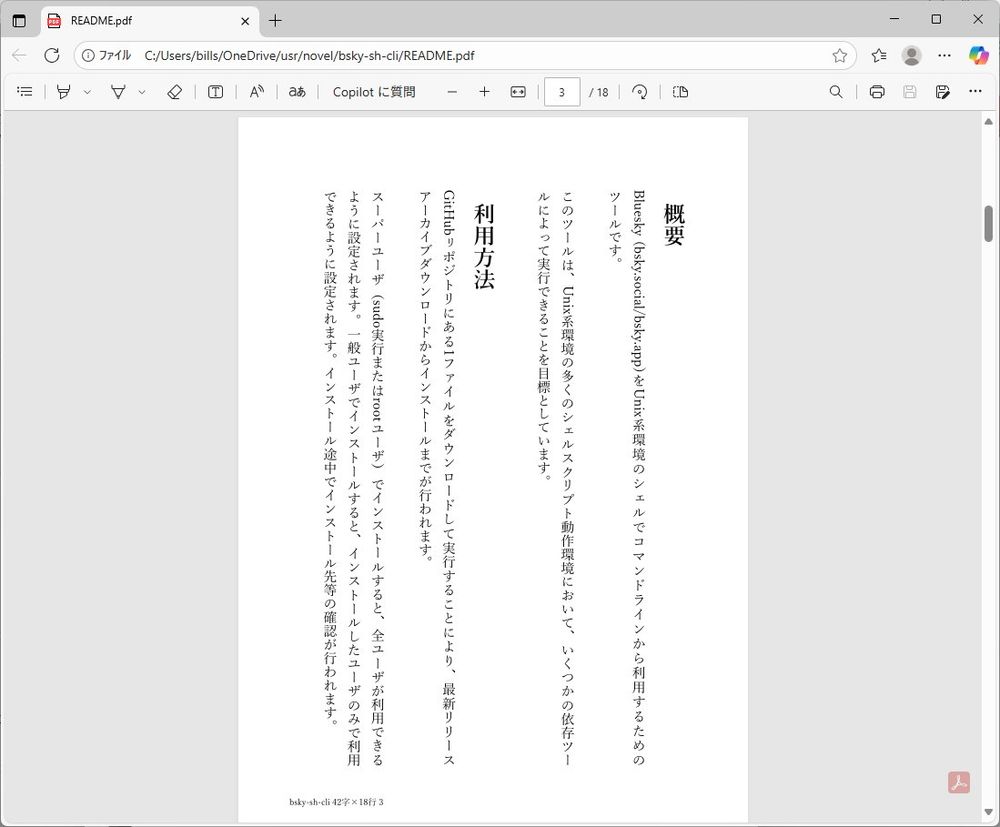
Task: Search within the PDF
Action: tap(836, 92)
